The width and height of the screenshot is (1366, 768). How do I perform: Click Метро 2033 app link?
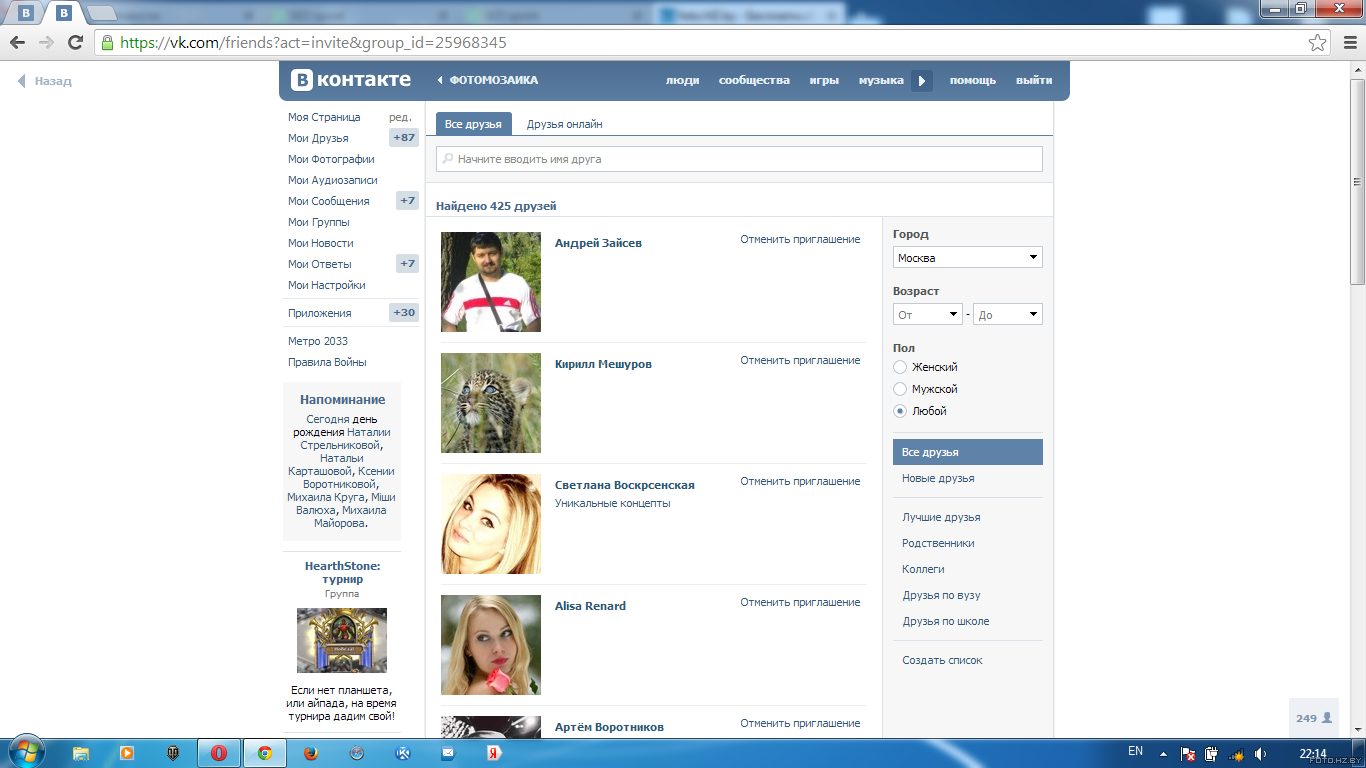click(x=318, y=341)
